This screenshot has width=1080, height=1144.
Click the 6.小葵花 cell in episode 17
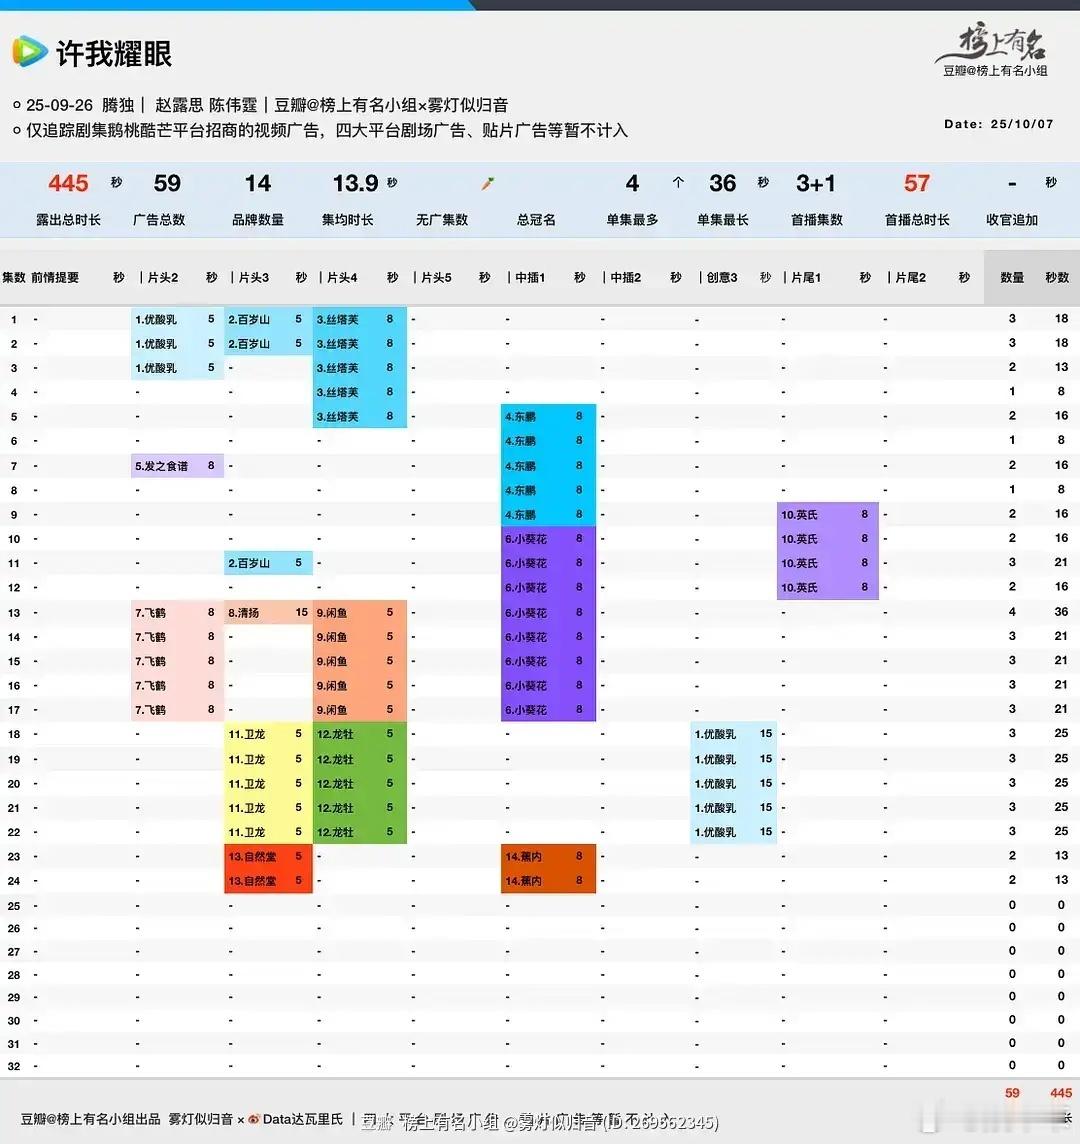pos(548,710)
